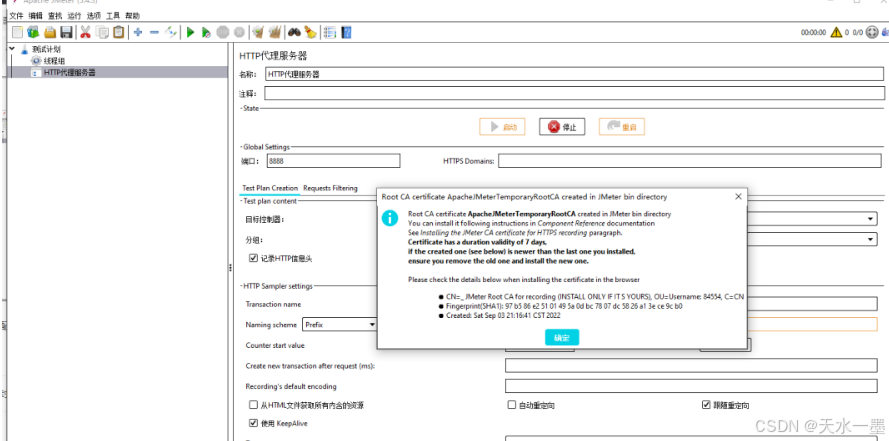Click the grey round thread status icon
This screenshot has height=441, width=889.
(x=872, y=32)
